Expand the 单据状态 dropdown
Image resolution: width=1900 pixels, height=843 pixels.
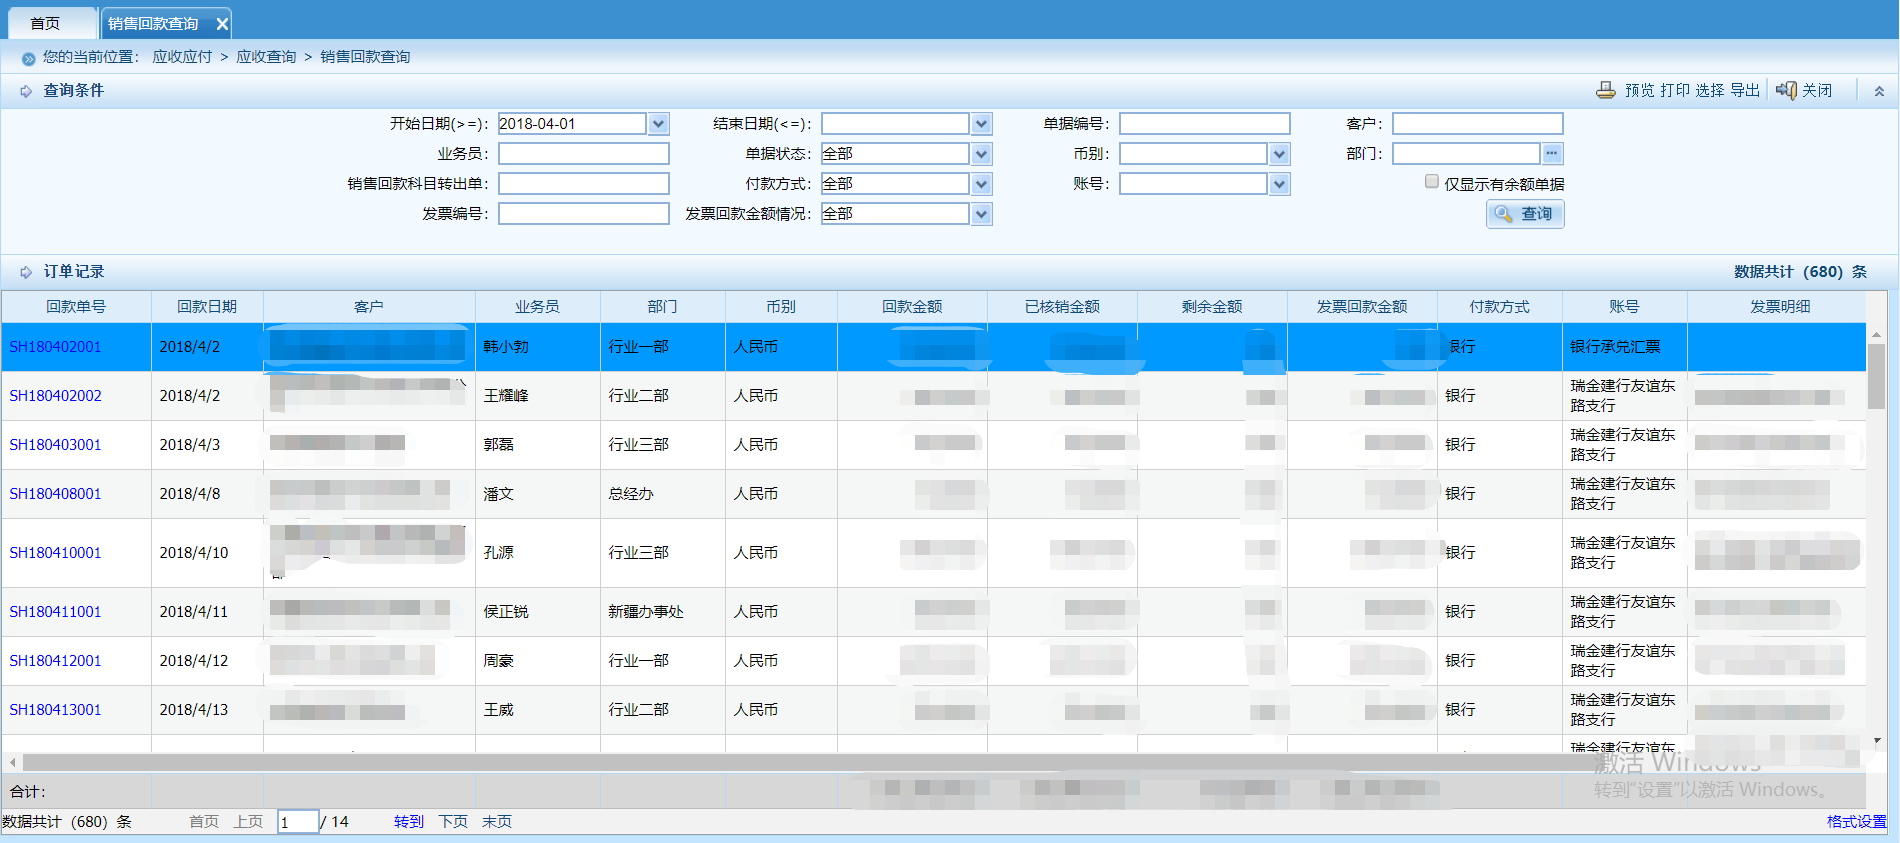click(981, 154)
